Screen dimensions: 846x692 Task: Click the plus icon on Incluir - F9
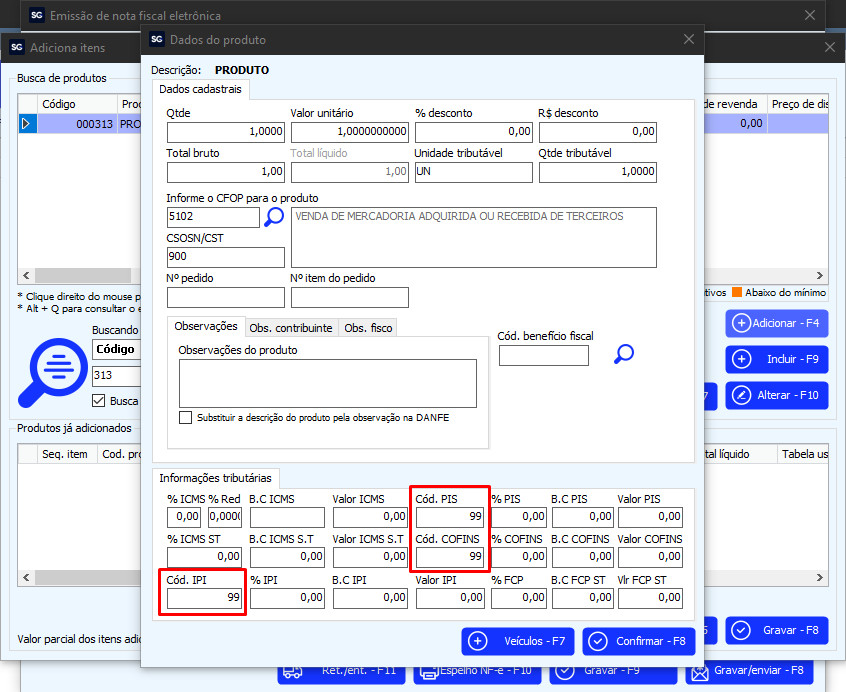point(741,359)
